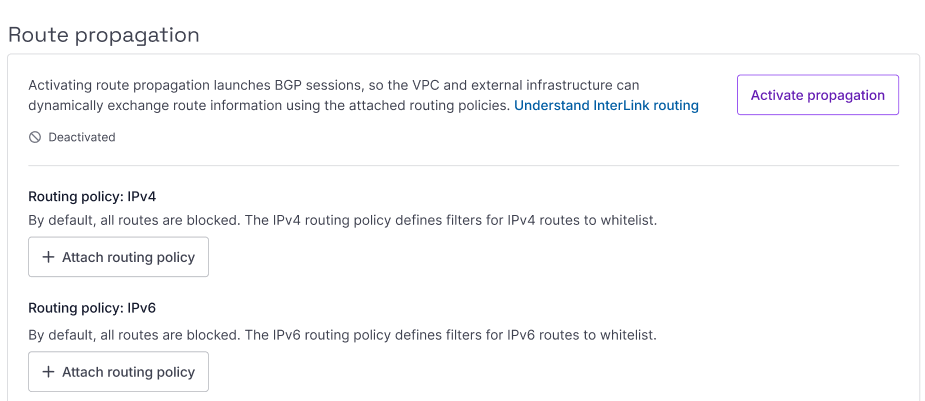Open the Understand InterLink routing link
The image size is (925, 401).
pos(606,105)
